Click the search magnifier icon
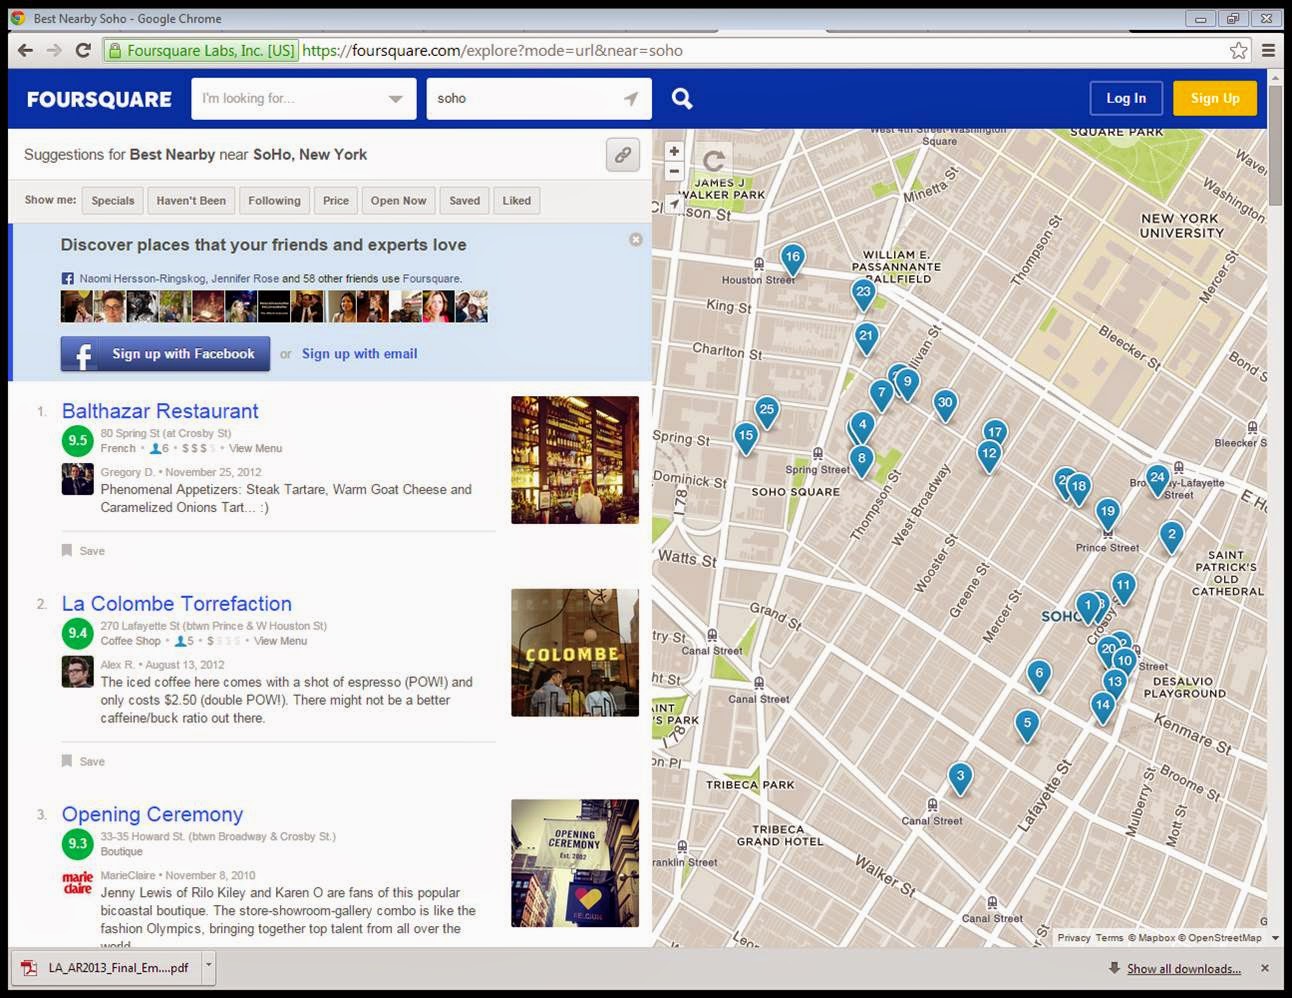Image resolution: width=1292 pixels, height=998 pixels. point(682,98)
